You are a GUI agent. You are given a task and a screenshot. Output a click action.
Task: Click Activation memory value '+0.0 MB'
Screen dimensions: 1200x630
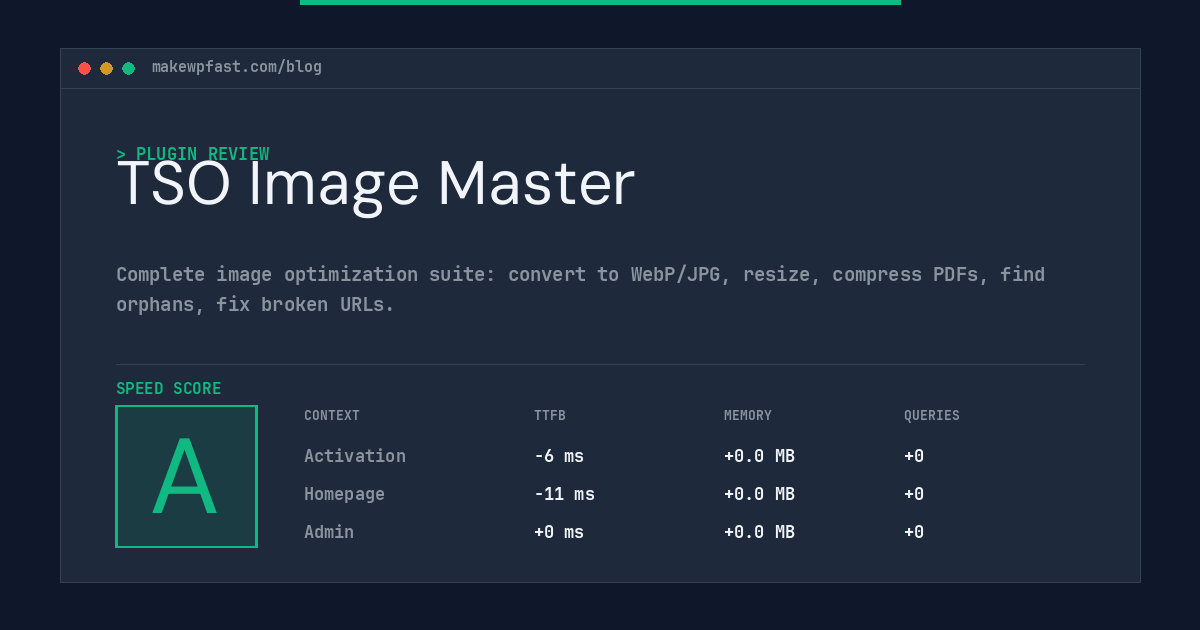click(x=759, y=456)
